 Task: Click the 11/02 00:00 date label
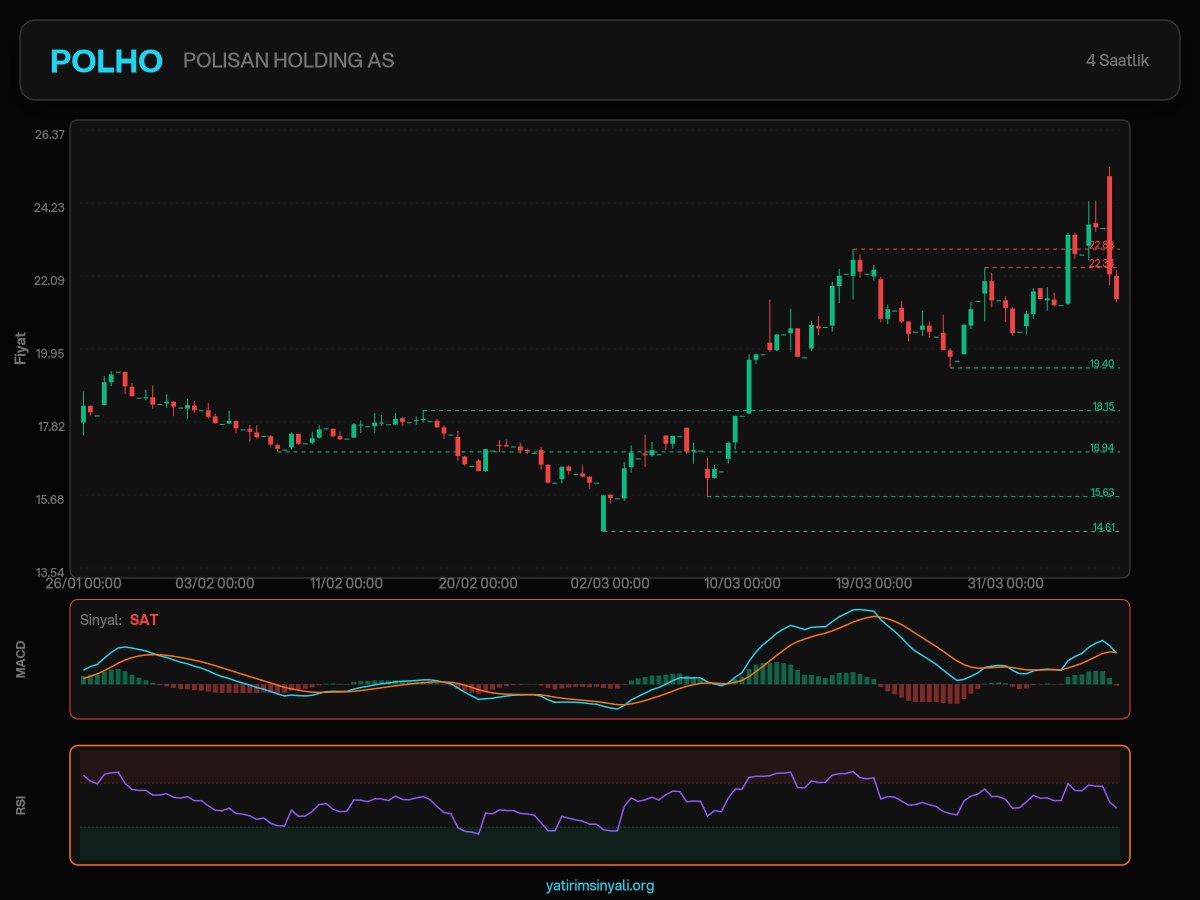tap(347, 583)
